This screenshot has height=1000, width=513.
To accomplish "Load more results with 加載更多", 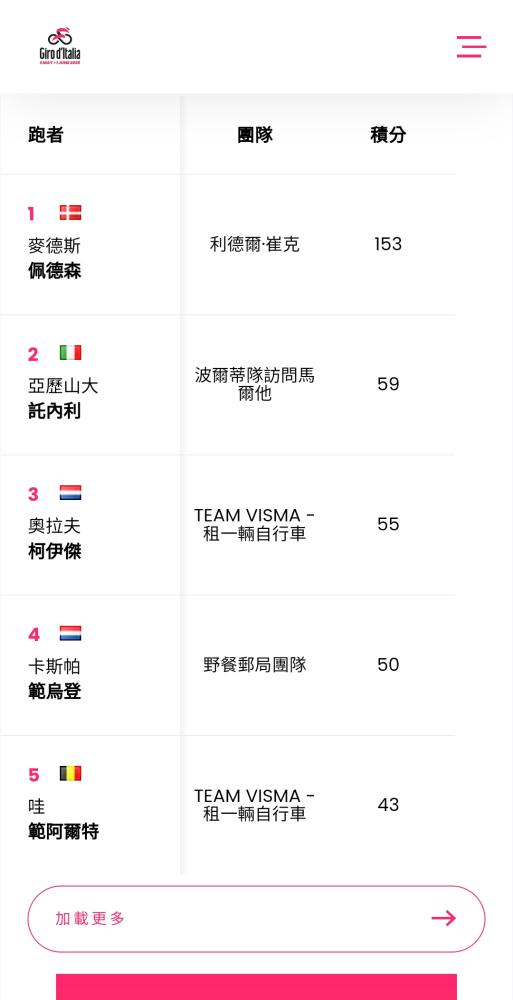I will 256,918.
